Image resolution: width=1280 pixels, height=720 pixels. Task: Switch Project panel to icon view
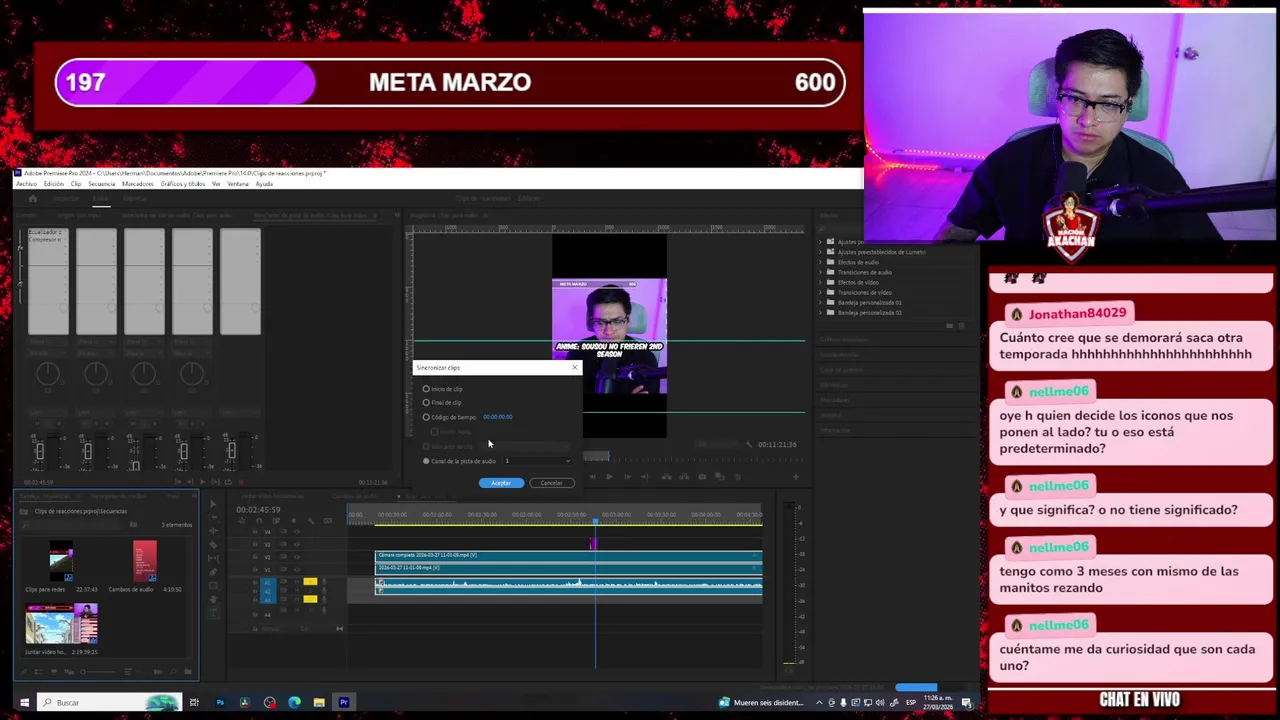[x=54, y=672]
